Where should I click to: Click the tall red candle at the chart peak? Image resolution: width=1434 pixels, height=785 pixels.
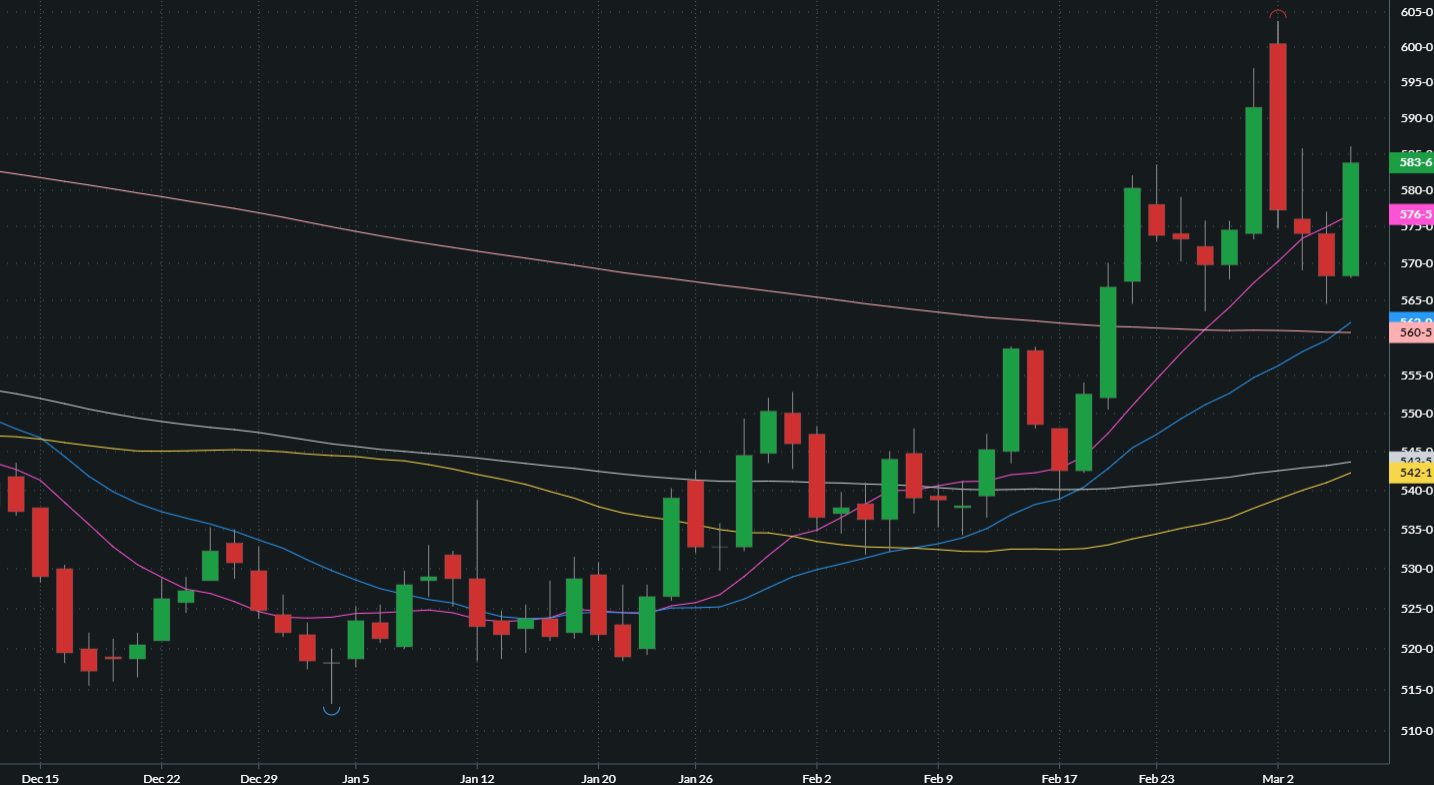pyautogui.click(x=1277, y=126)
